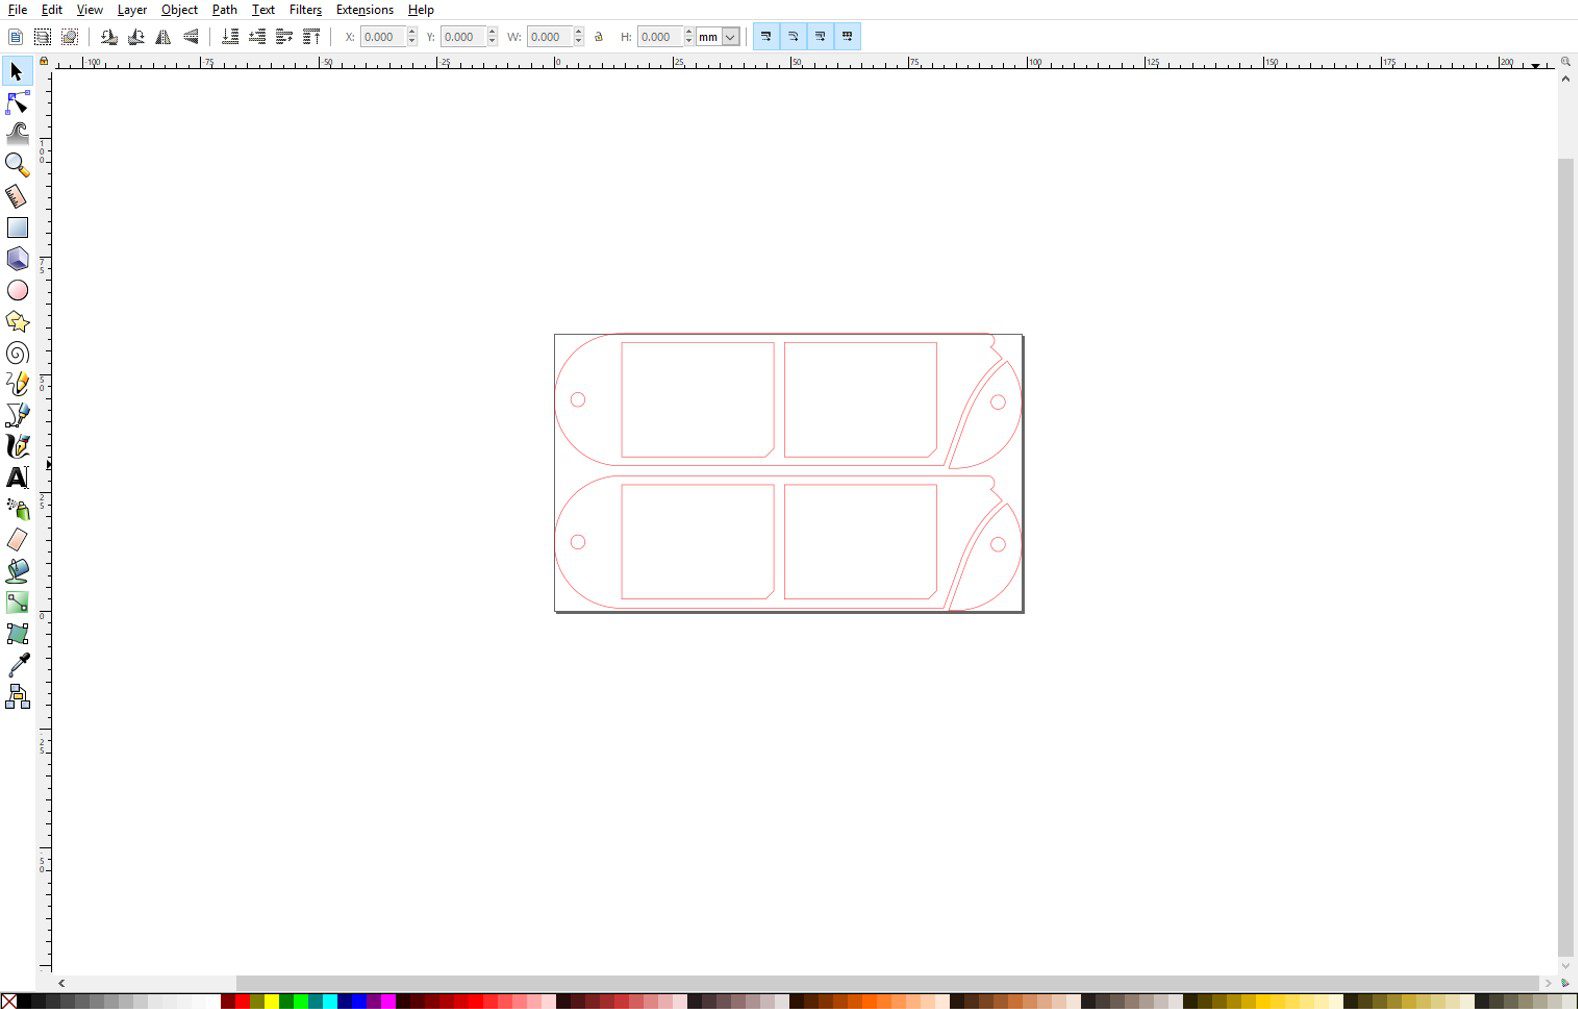1578x1009 pixels.
Task: Click the yellow swatch in palette
Action: tap(271, 1001)
